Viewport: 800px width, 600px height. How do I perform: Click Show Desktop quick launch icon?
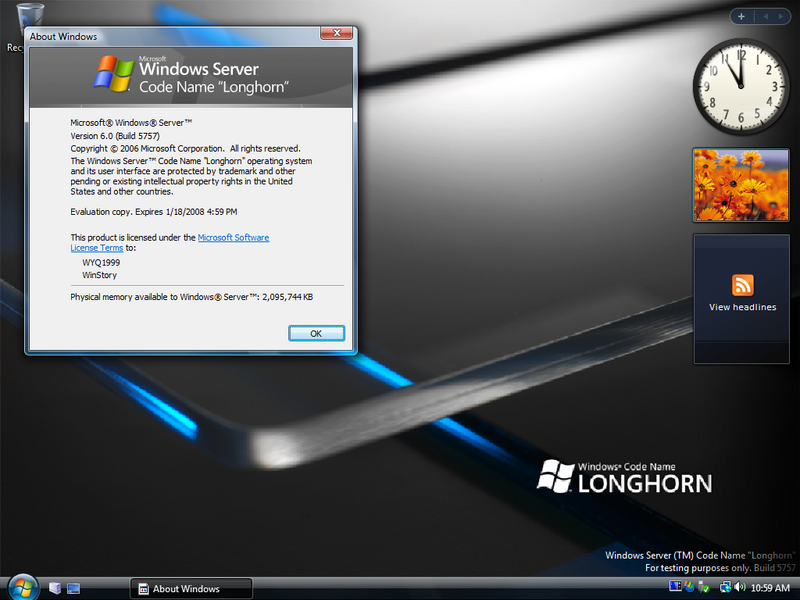pyautogui.click(x=73, y=588)
